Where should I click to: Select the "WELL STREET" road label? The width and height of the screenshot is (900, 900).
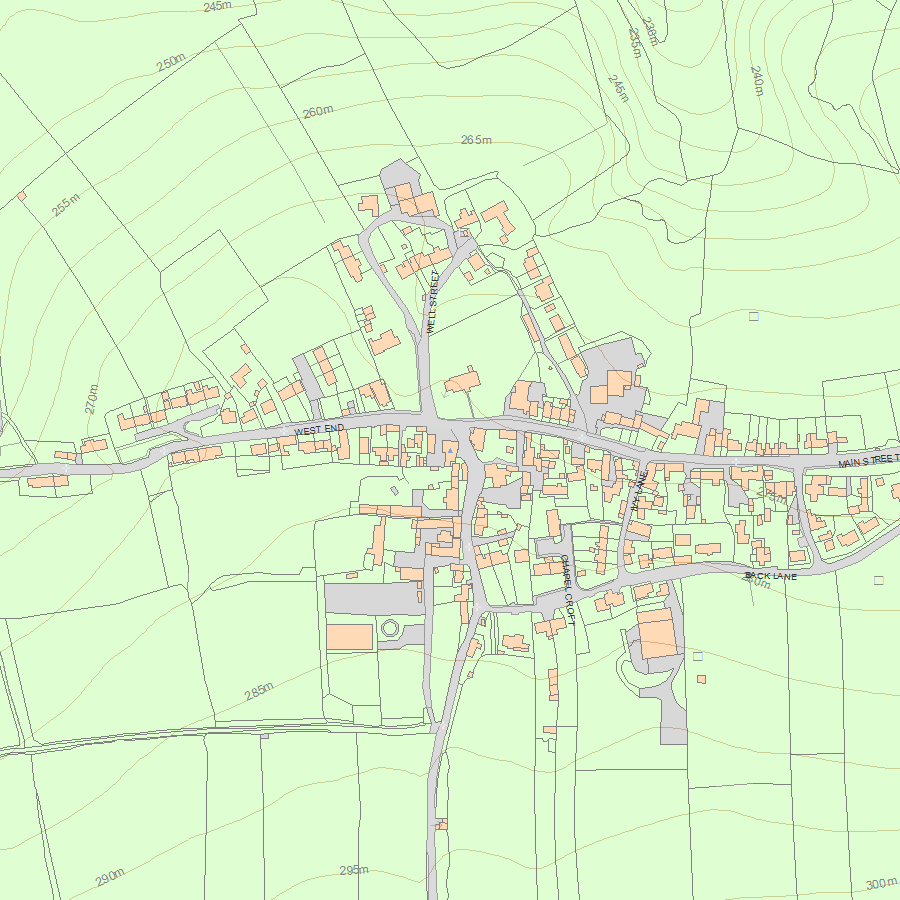tap(433, 302)
